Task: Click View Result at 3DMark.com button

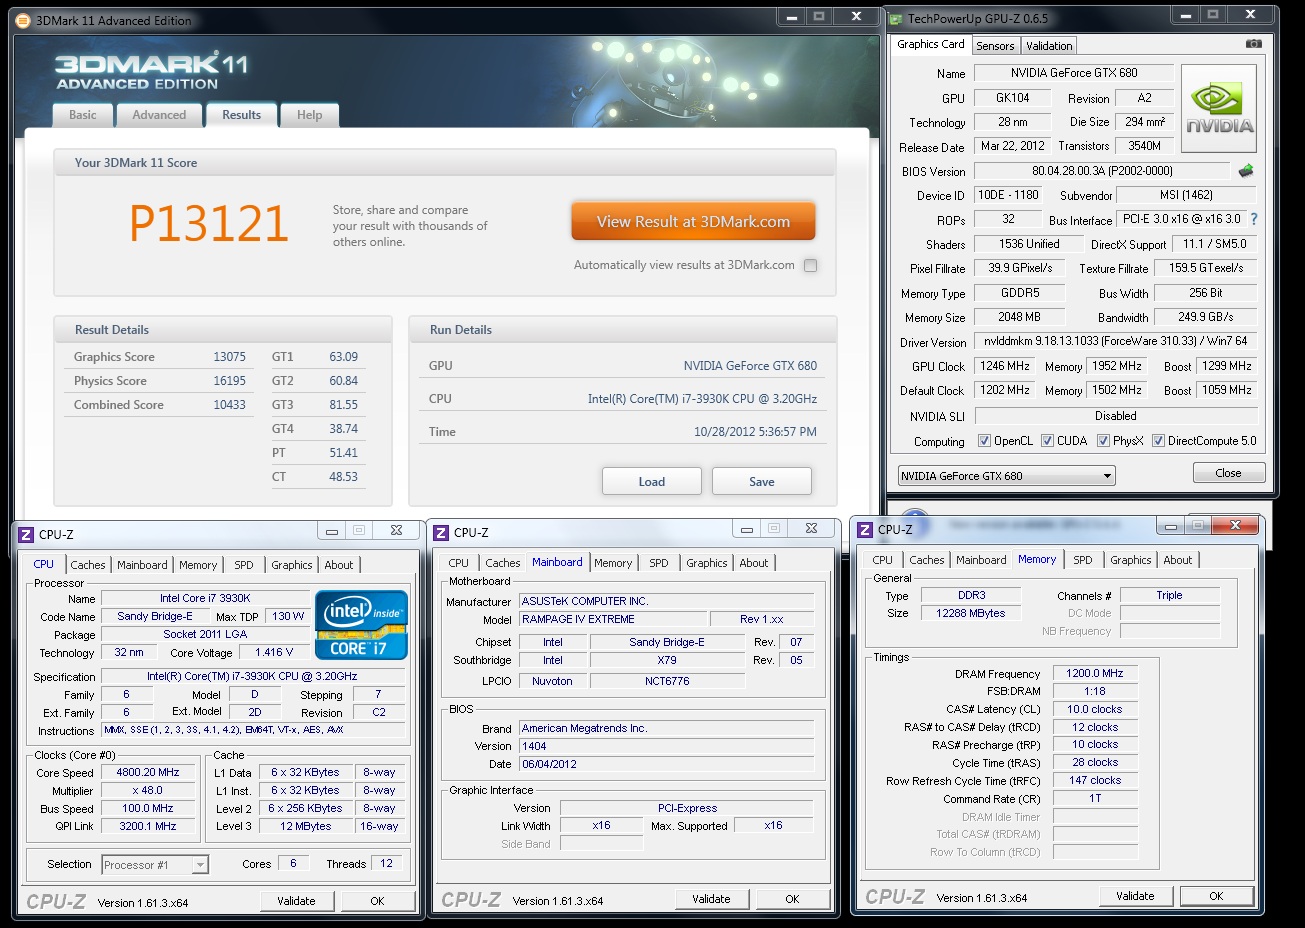Action: click(693, 222)
